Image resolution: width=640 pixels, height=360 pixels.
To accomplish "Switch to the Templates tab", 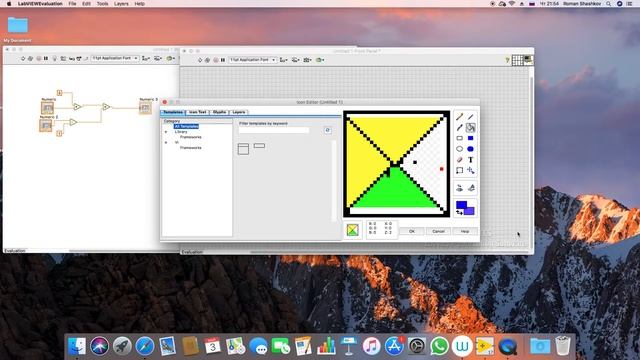I will (x=173, y=112).
